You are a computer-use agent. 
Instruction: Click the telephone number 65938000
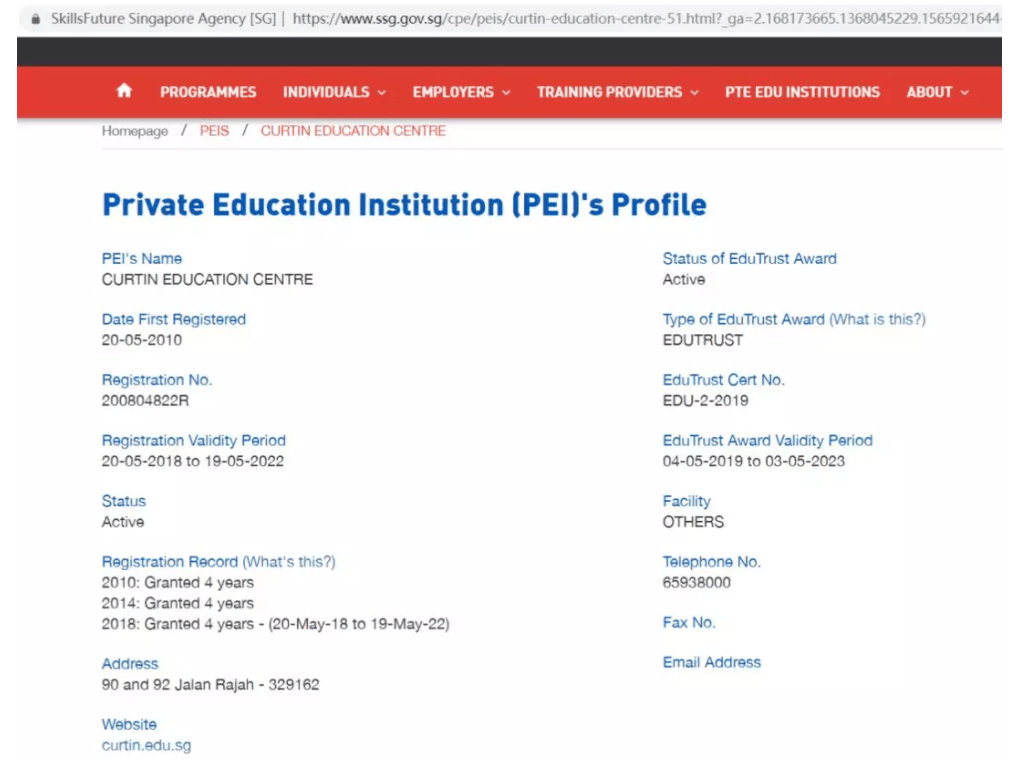click(696, 582)
